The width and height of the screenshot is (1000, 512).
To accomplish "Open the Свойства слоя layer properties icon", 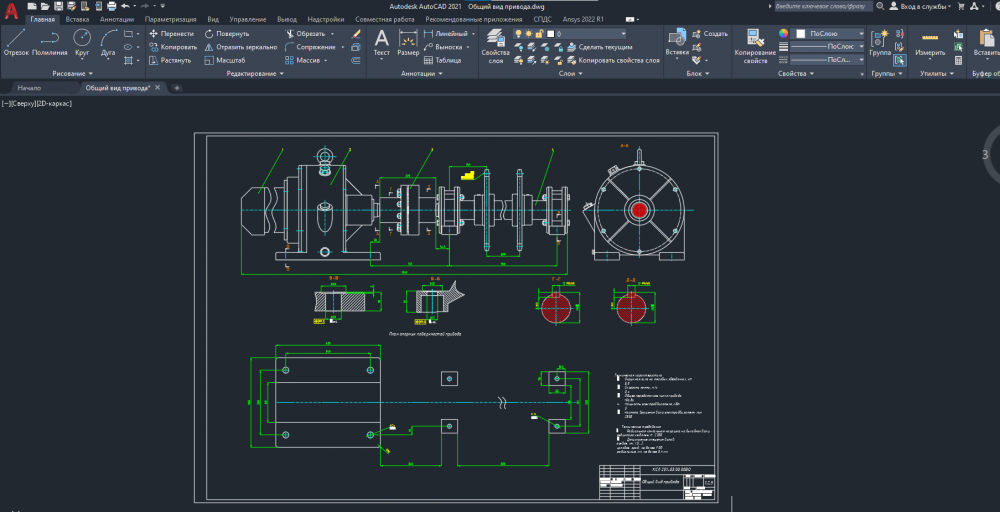I will 495,39.
